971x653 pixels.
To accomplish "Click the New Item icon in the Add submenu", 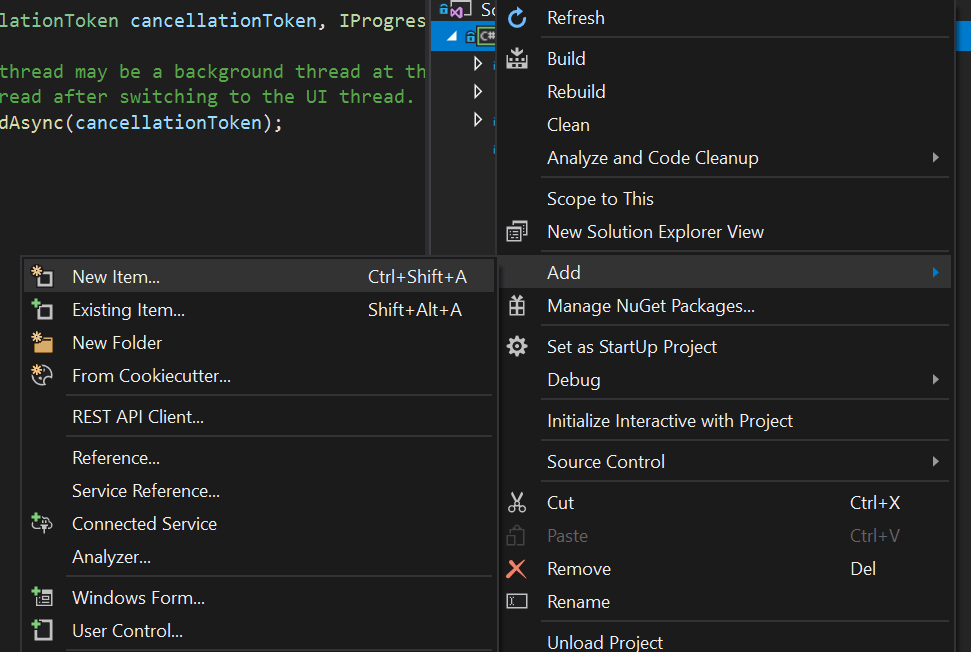I will tap(42, 276).
